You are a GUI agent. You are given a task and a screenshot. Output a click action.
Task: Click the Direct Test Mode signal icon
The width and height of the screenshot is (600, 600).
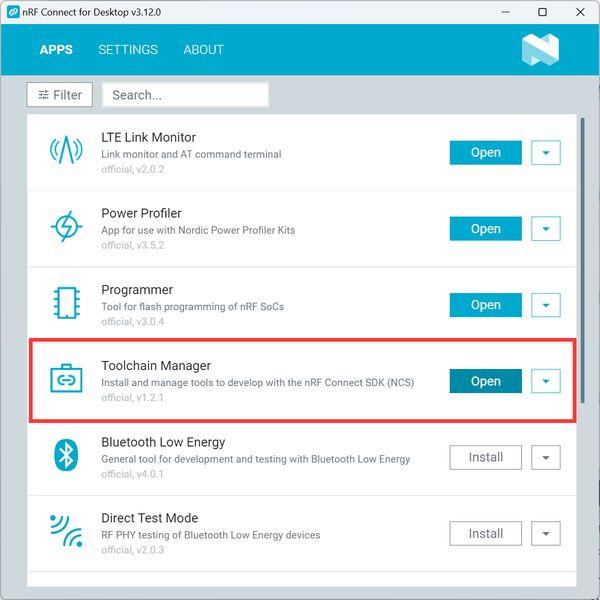coord(66,531)
